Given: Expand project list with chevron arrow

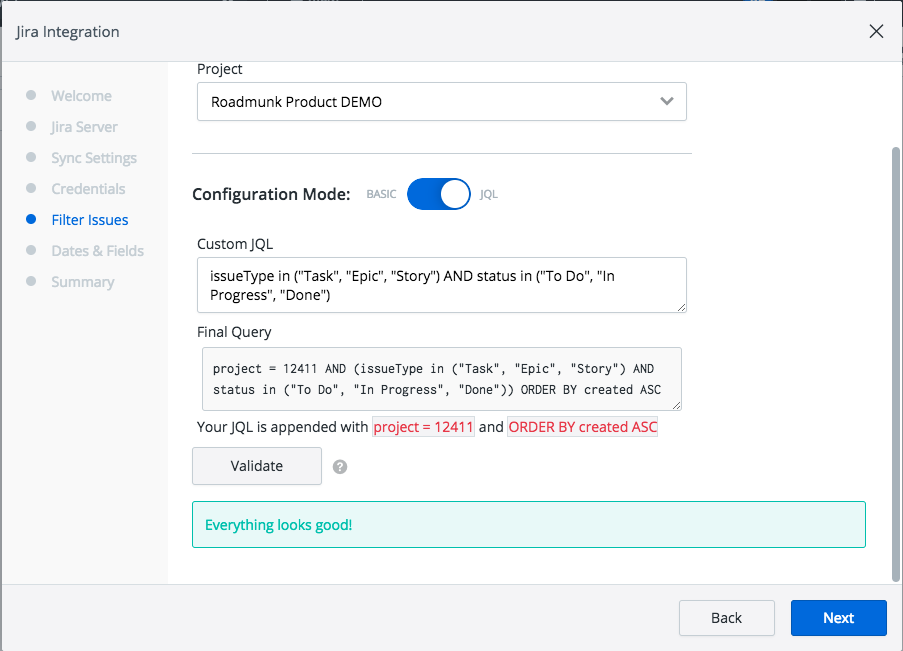Looking at the screenshot, I should coord(667,102).
